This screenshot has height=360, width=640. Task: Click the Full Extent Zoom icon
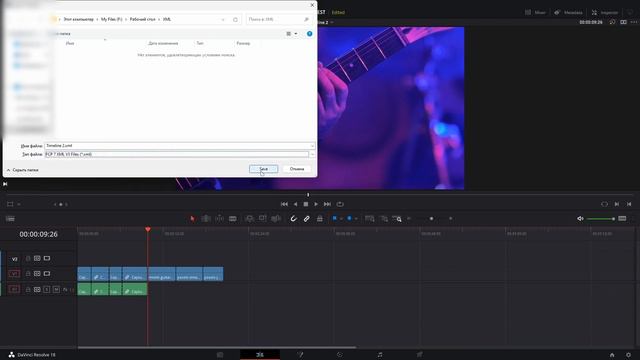click(370, 219)
